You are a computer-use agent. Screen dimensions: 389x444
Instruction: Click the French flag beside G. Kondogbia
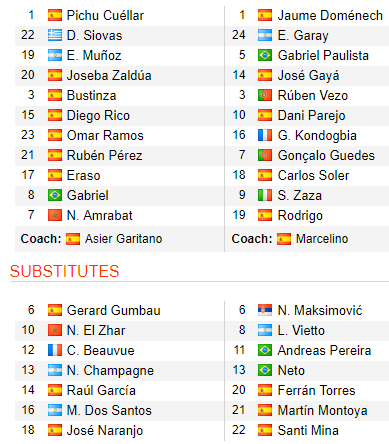265,135
